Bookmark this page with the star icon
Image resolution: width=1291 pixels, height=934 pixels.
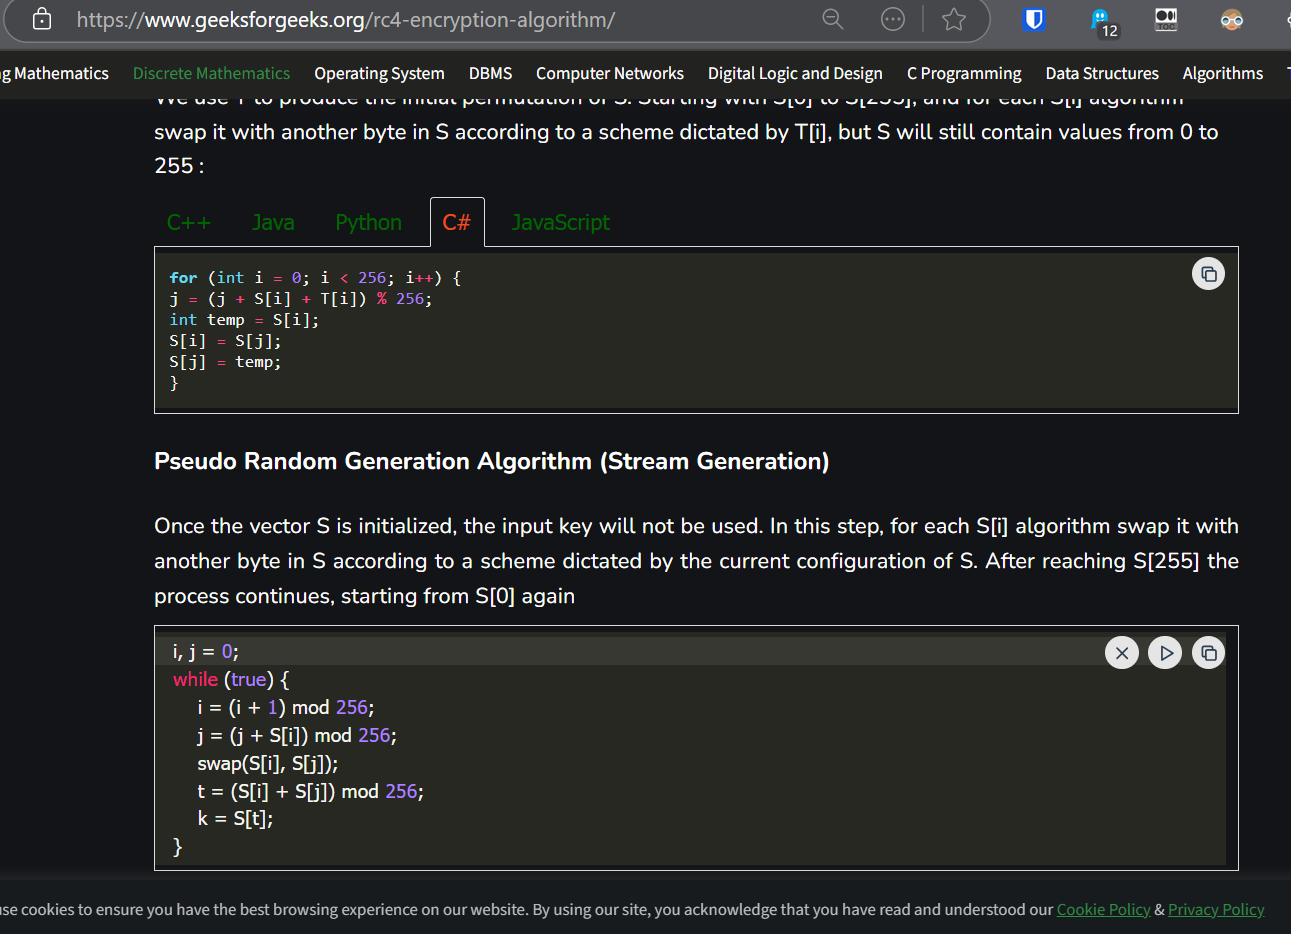pyautogui.click(x=953, y=19)
